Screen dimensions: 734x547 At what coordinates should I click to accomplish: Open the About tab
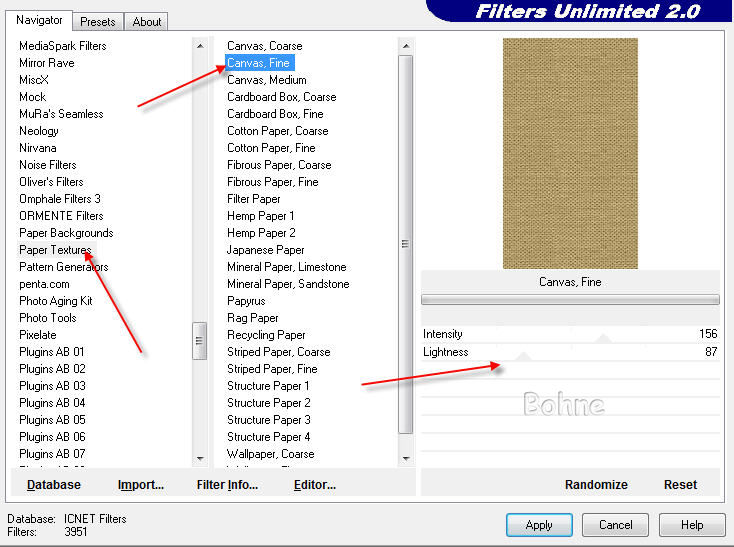(x=147, y=21)
